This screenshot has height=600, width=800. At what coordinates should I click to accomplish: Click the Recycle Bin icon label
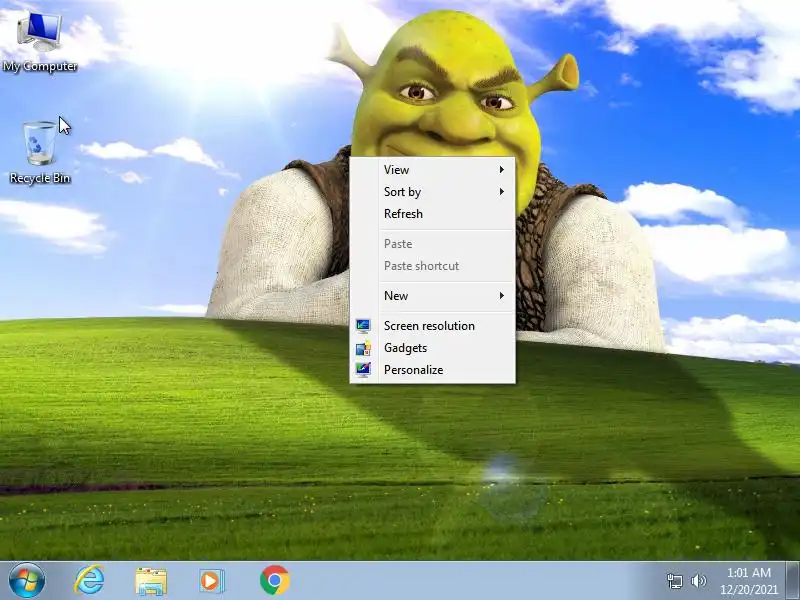[x=40, y=178]
